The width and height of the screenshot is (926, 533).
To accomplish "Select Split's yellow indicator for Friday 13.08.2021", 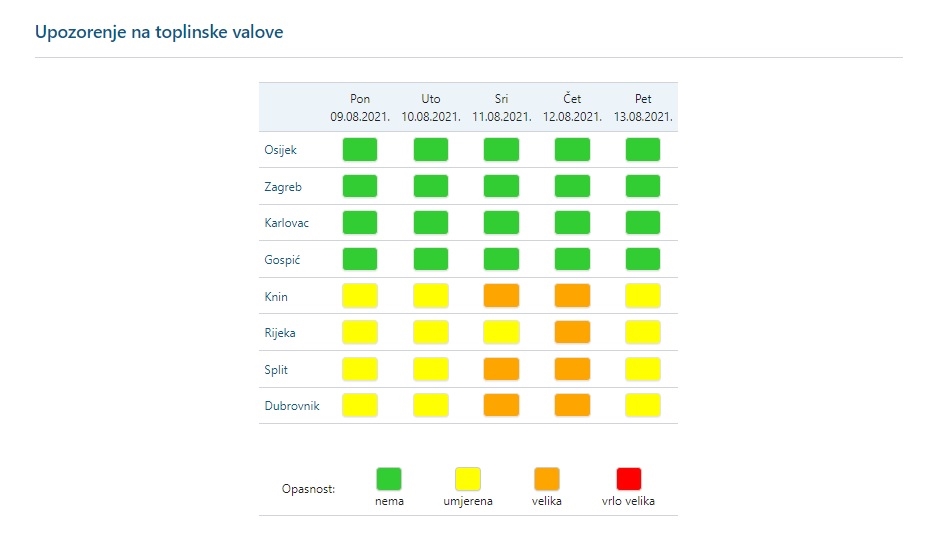I will click(643, 369).
